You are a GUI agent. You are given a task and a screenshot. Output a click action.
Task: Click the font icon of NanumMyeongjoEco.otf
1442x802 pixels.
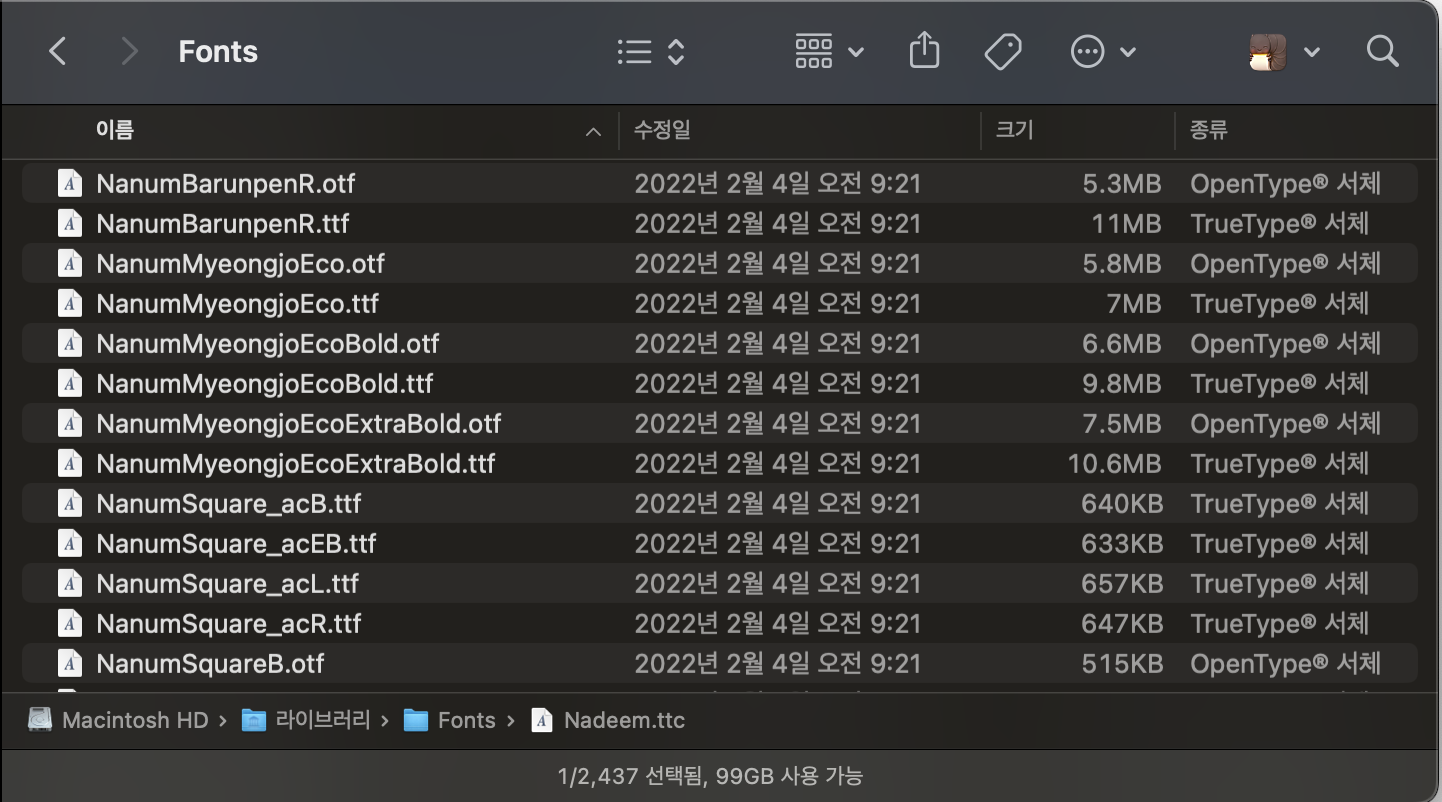(69, 264)
